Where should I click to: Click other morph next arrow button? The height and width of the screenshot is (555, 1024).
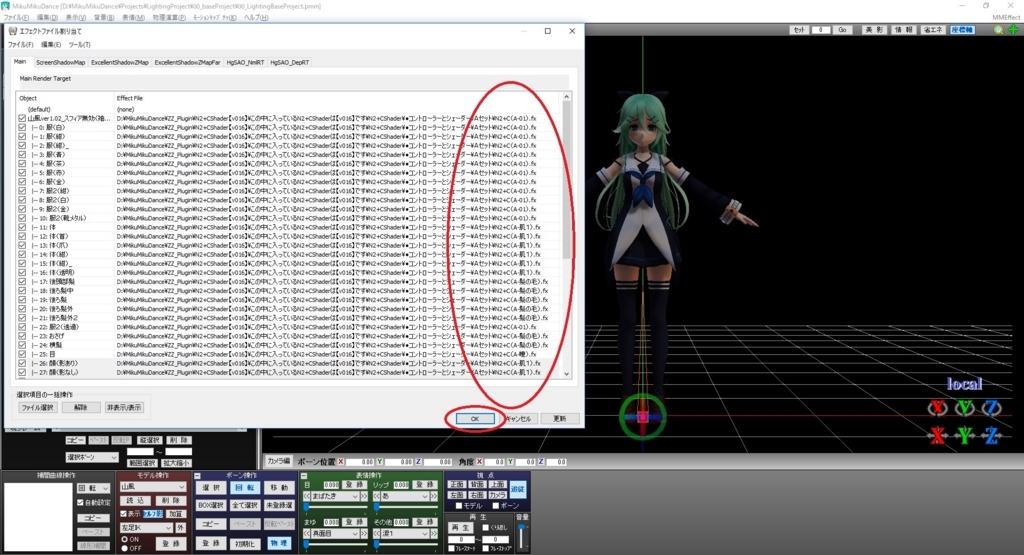[x=434, y=533]
